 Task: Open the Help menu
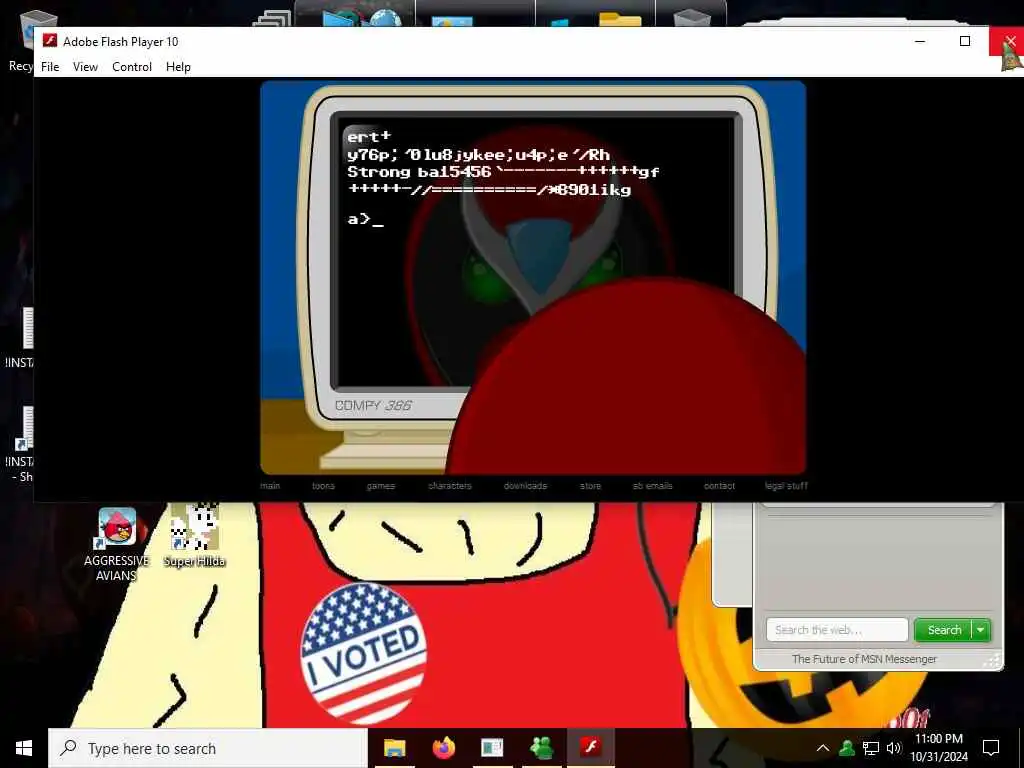[178, 67]
